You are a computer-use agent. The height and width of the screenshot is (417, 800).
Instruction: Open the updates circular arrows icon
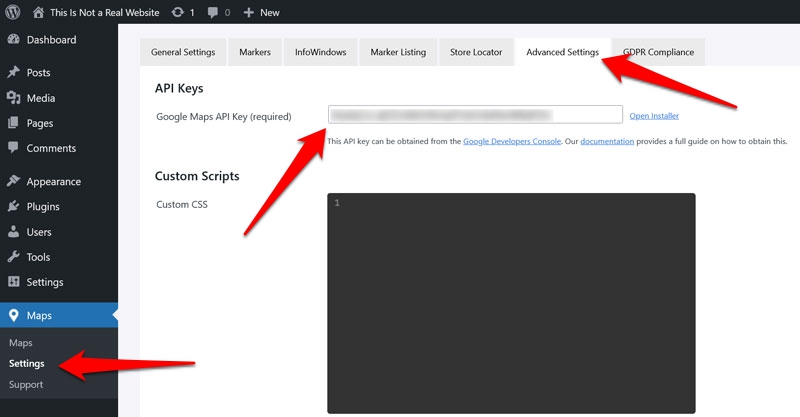[x=178, y=12]
